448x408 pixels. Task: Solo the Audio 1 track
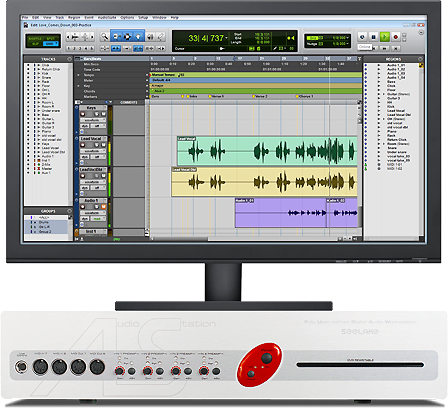click(97, 207)
